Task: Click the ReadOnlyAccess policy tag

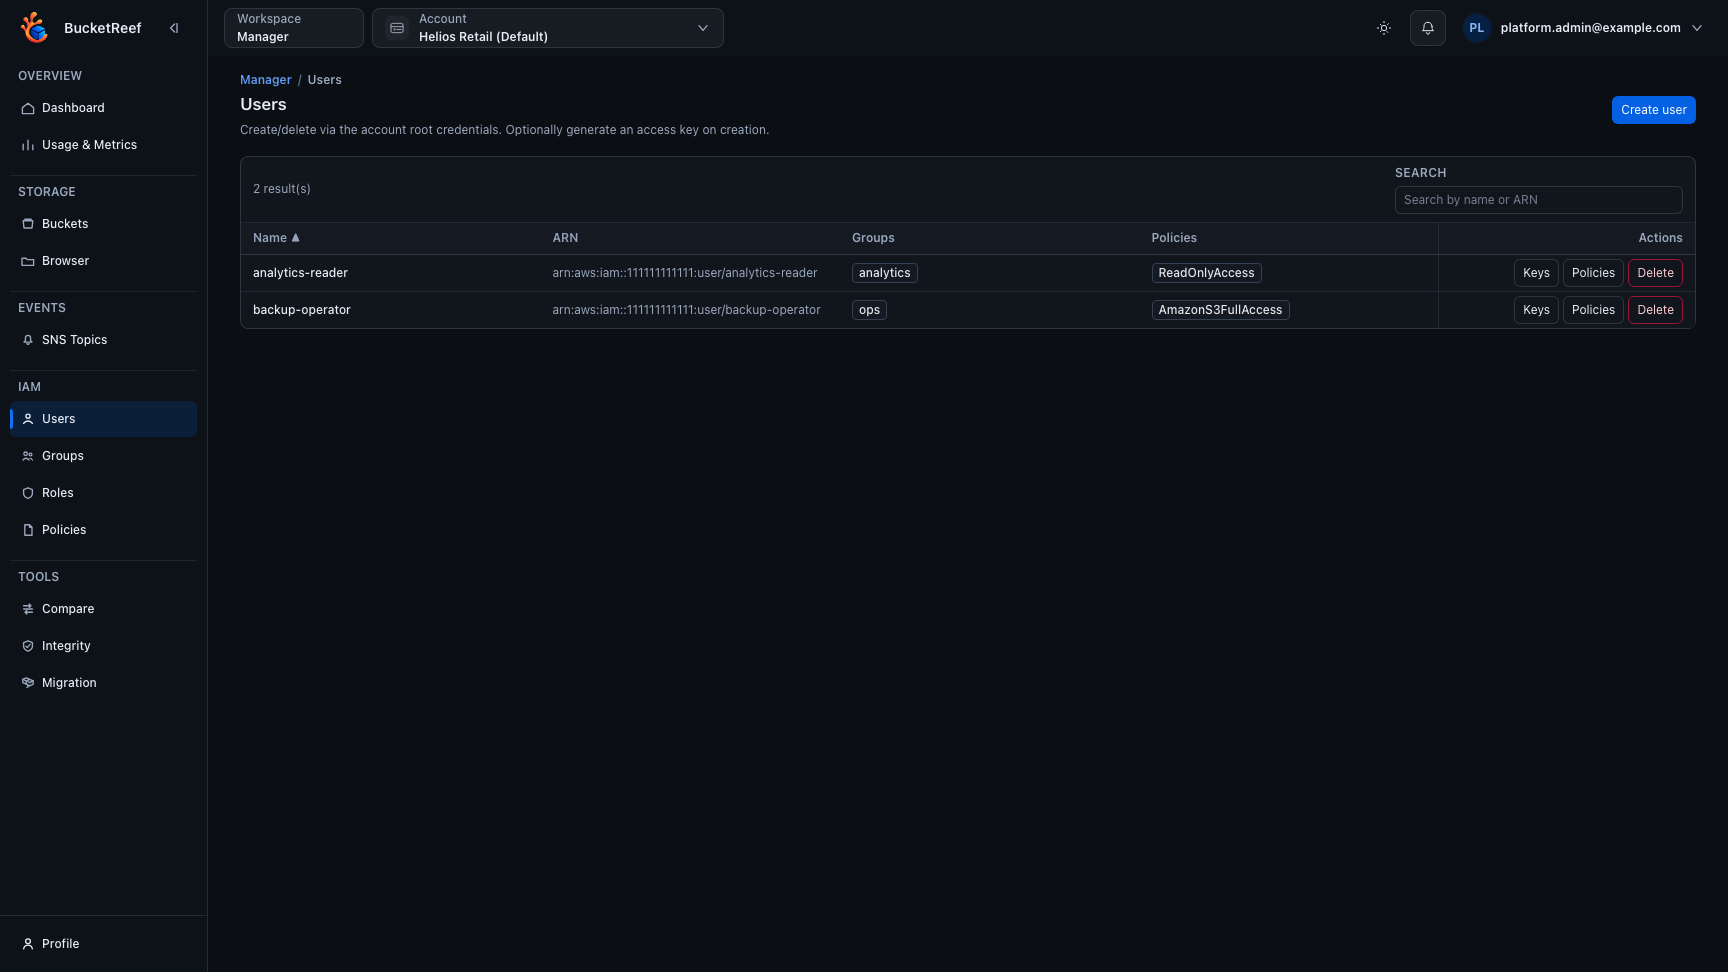Action: click(x=1206, y=273)
